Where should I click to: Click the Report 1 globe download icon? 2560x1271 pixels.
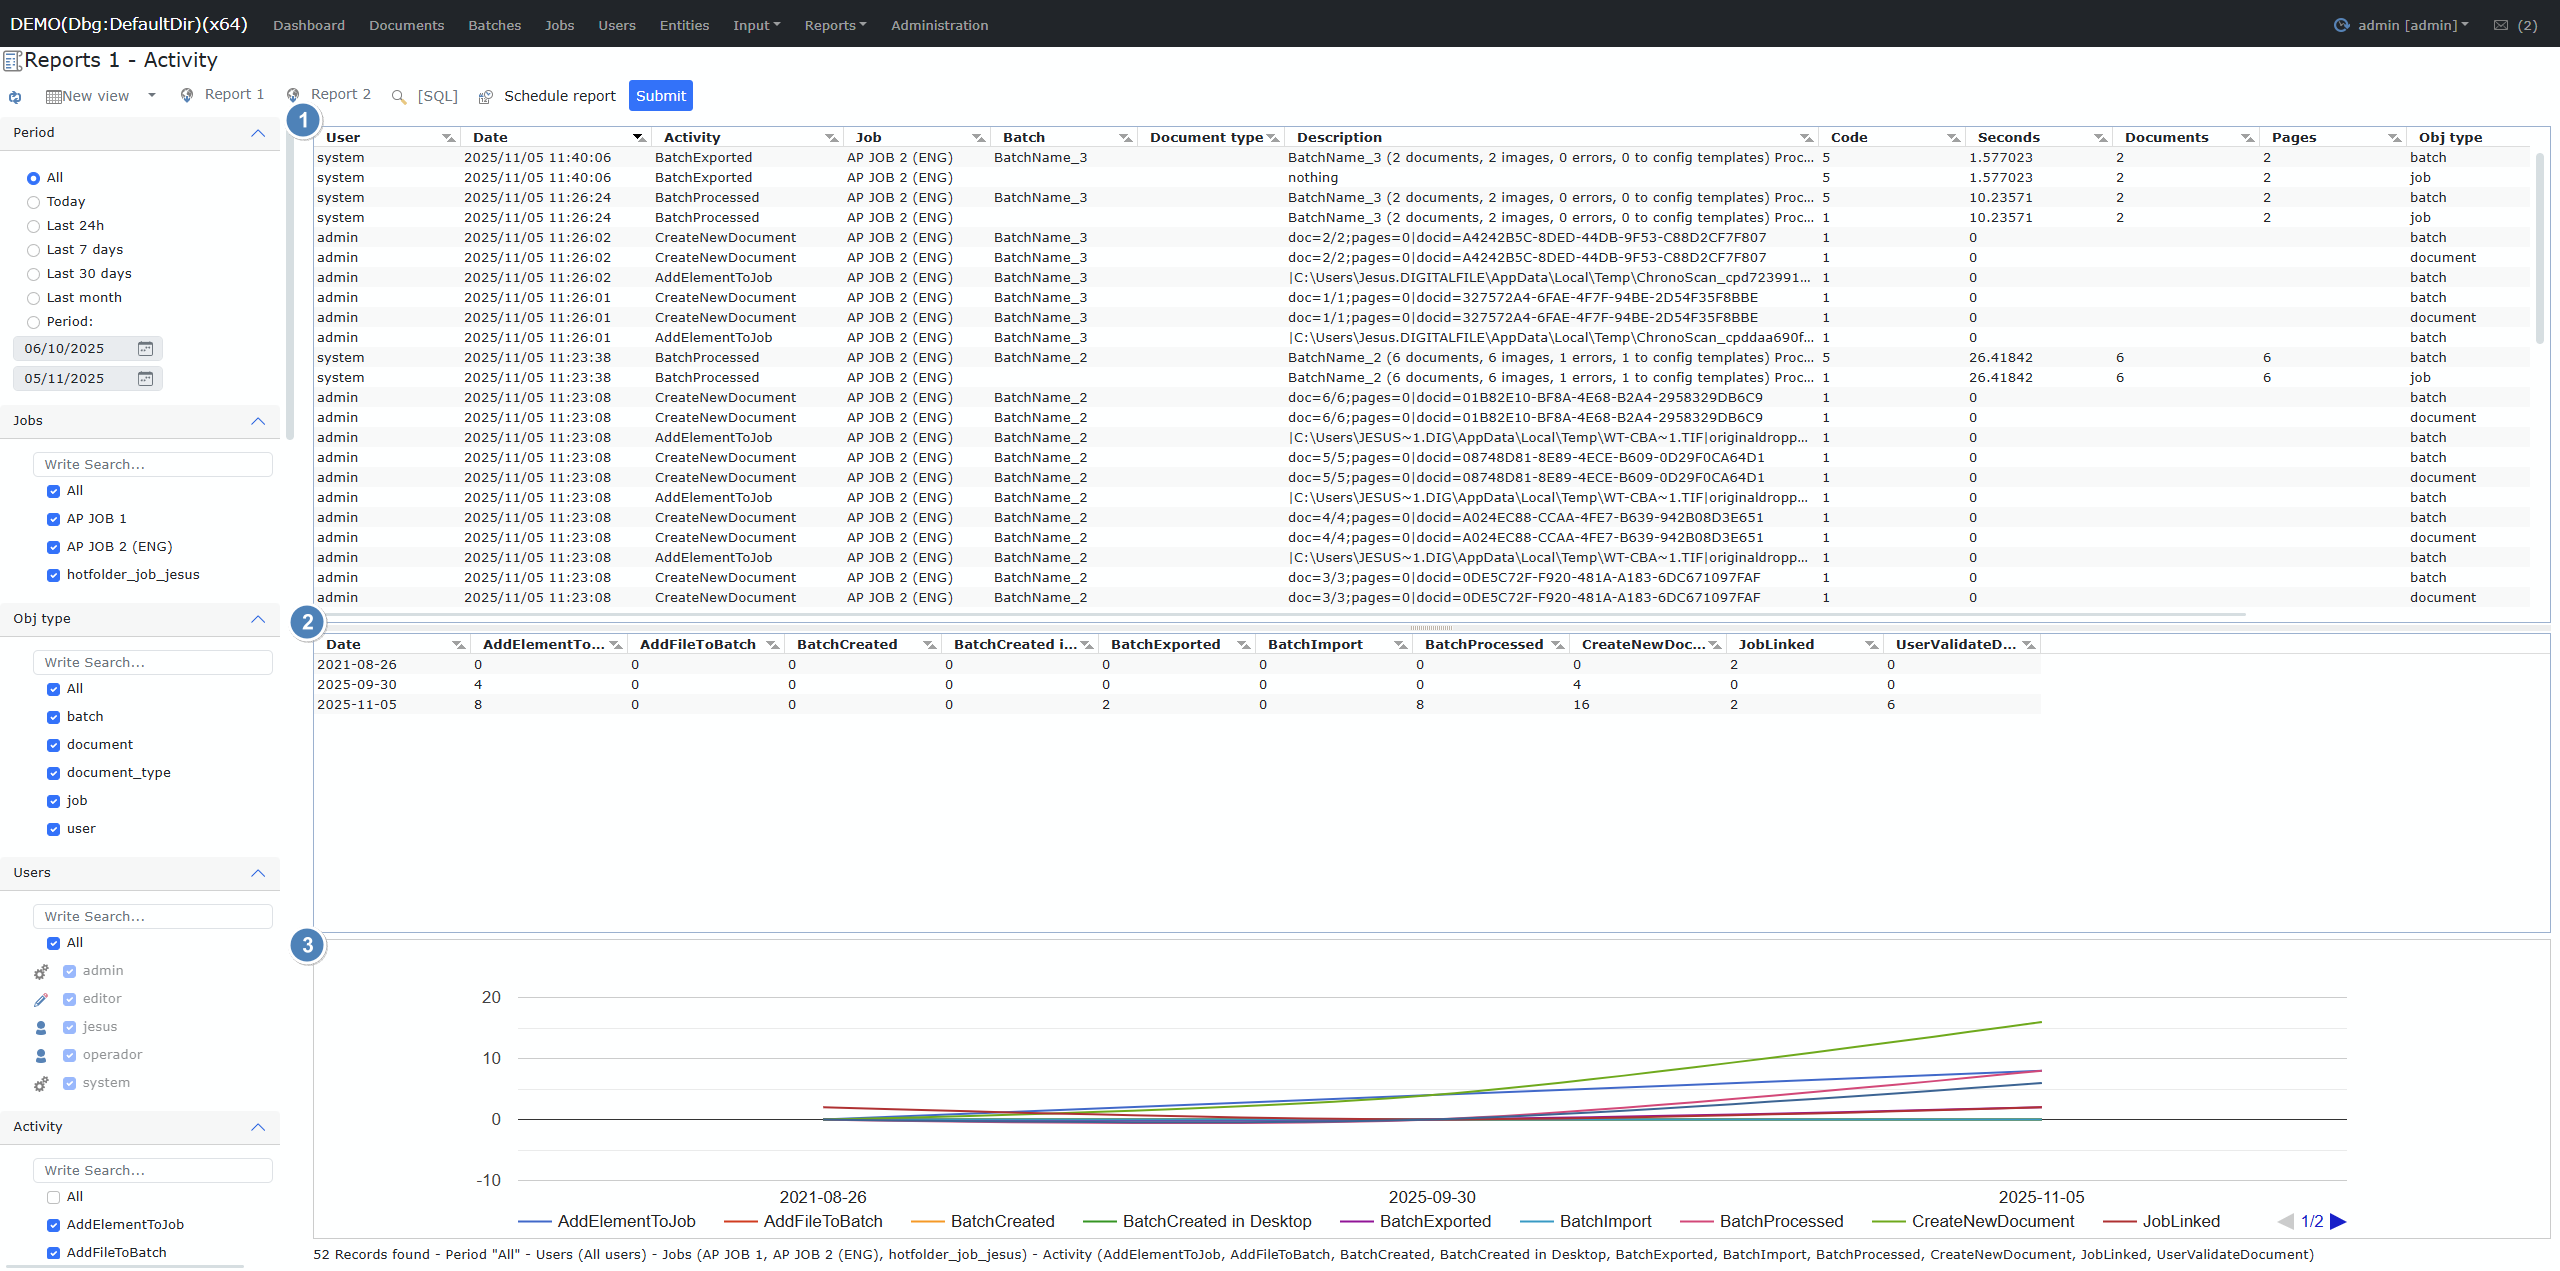(x=187, y=95)
